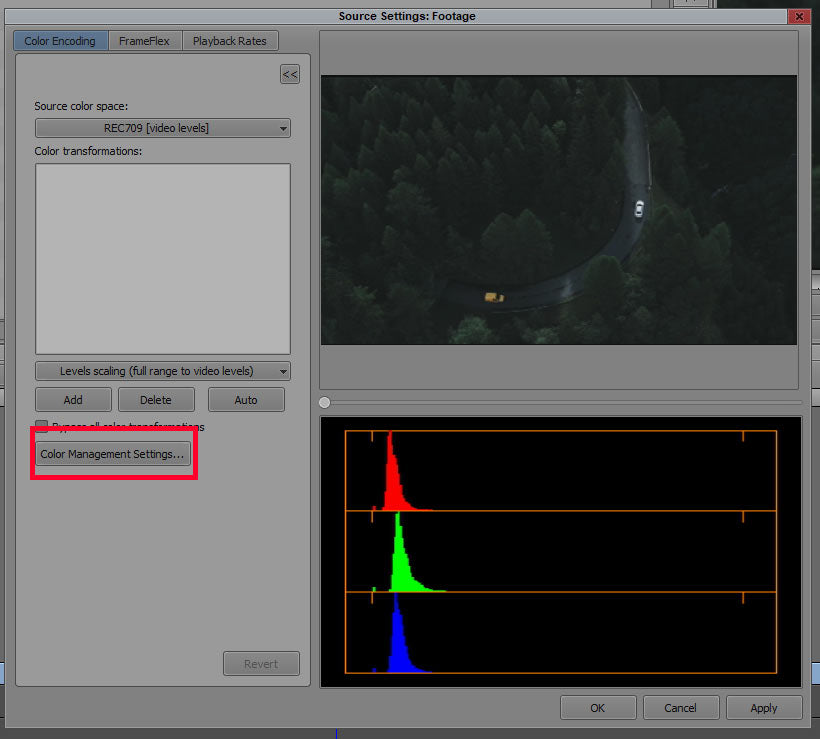Cancel the Source Settings changes
The width and height of the screenshot is (820, 739).
coord(680,708)
